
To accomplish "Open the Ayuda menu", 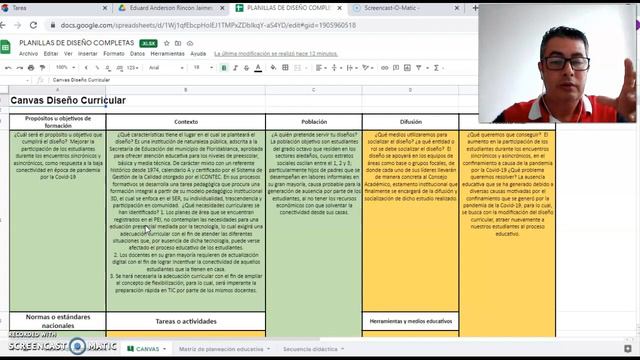I will [x=198, y=53].
